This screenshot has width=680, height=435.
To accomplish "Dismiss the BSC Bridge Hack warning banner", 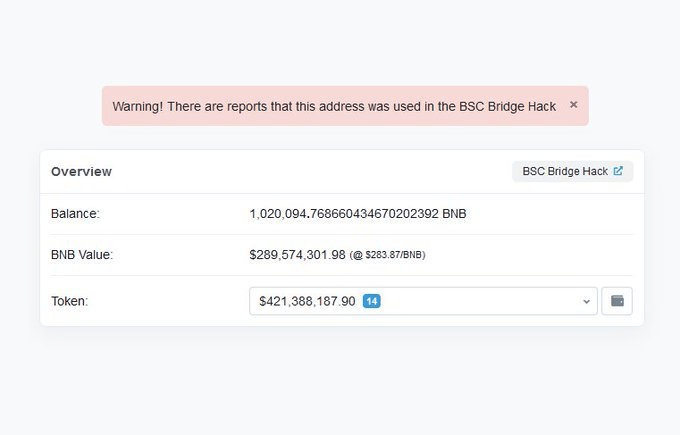I will coord(573,105).
